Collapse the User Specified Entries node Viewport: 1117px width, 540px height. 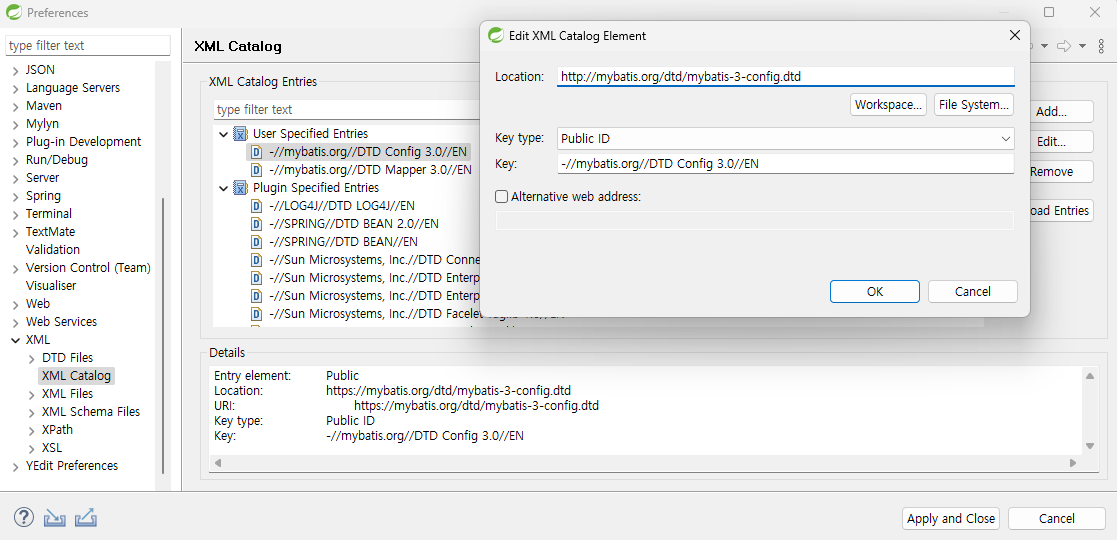(224, 134)
